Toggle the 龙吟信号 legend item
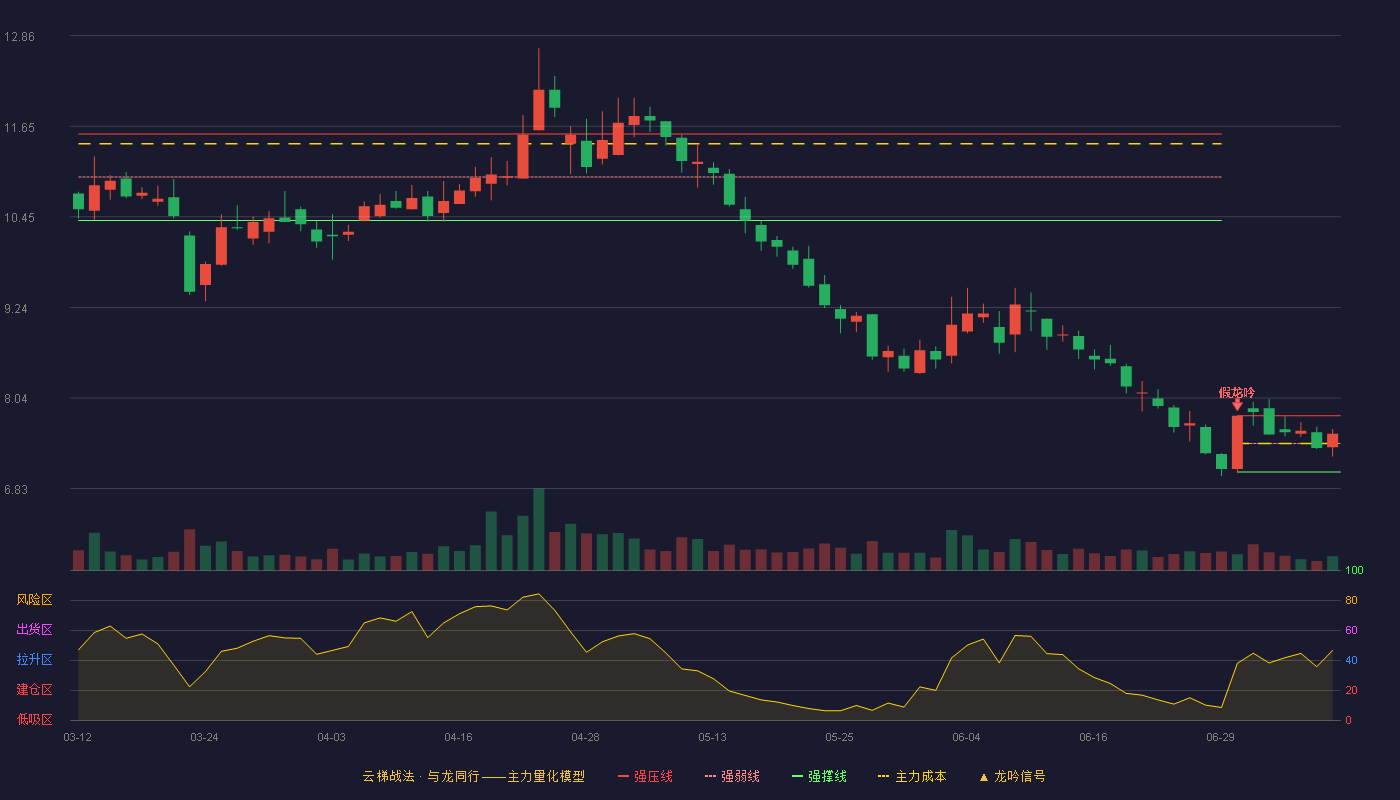This screenshot has width=1400, height=800. (1012, 776)
